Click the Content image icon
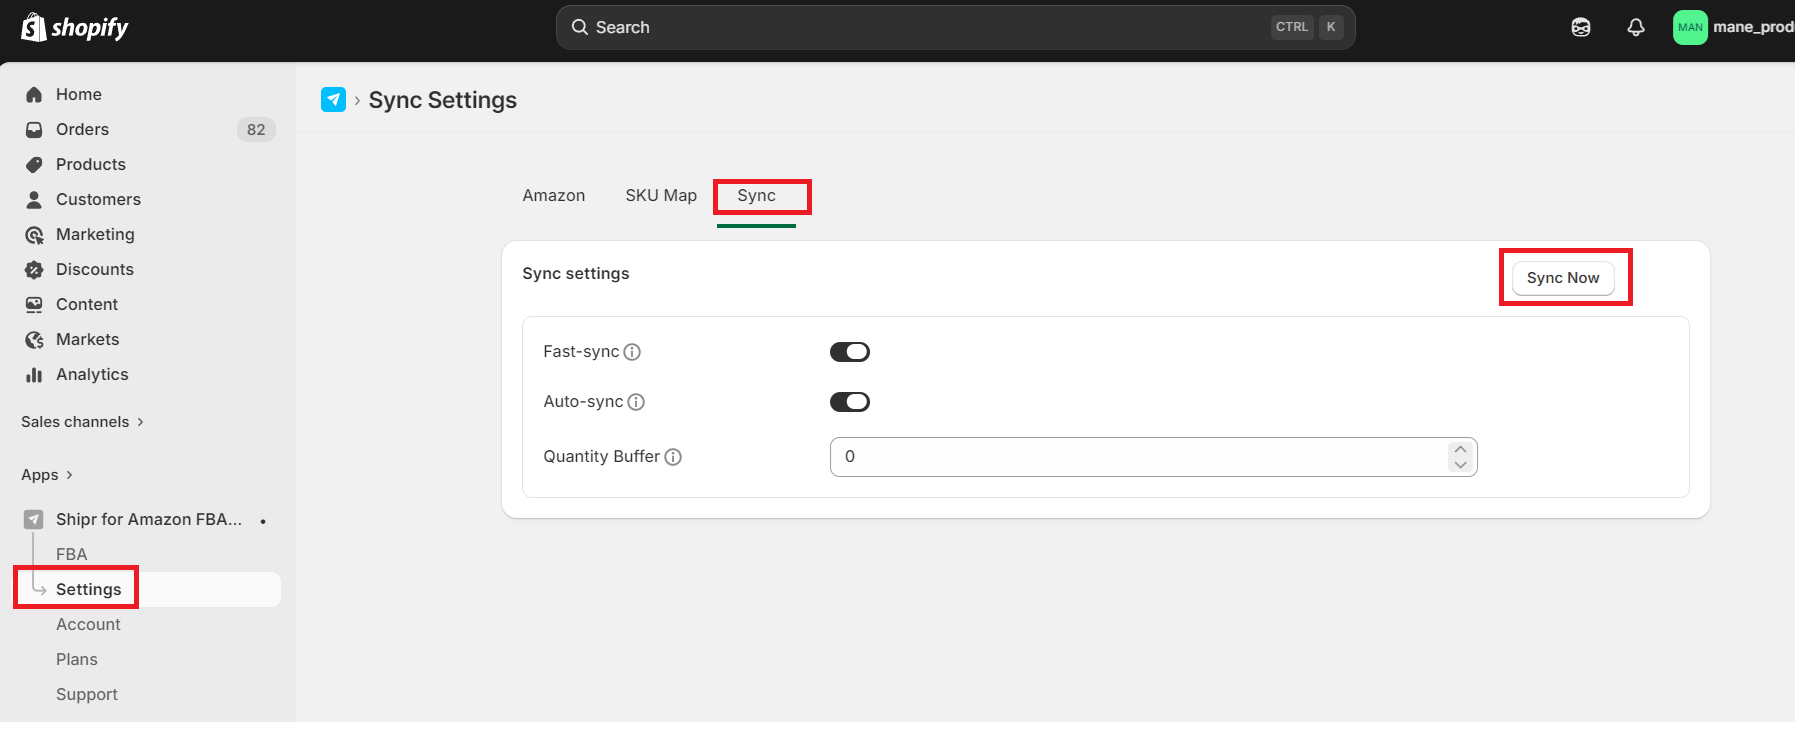 point(34,304)
